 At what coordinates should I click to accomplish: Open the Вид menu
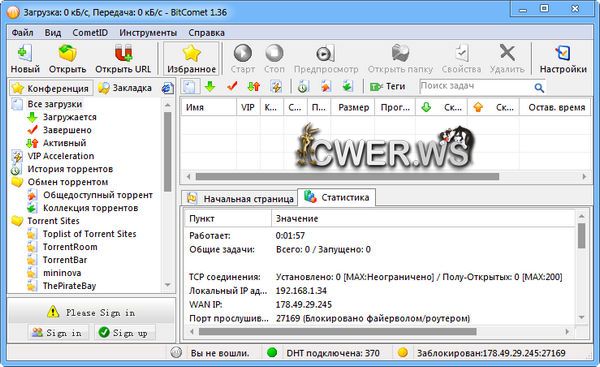pyautogui.click(x=53, y=33)
